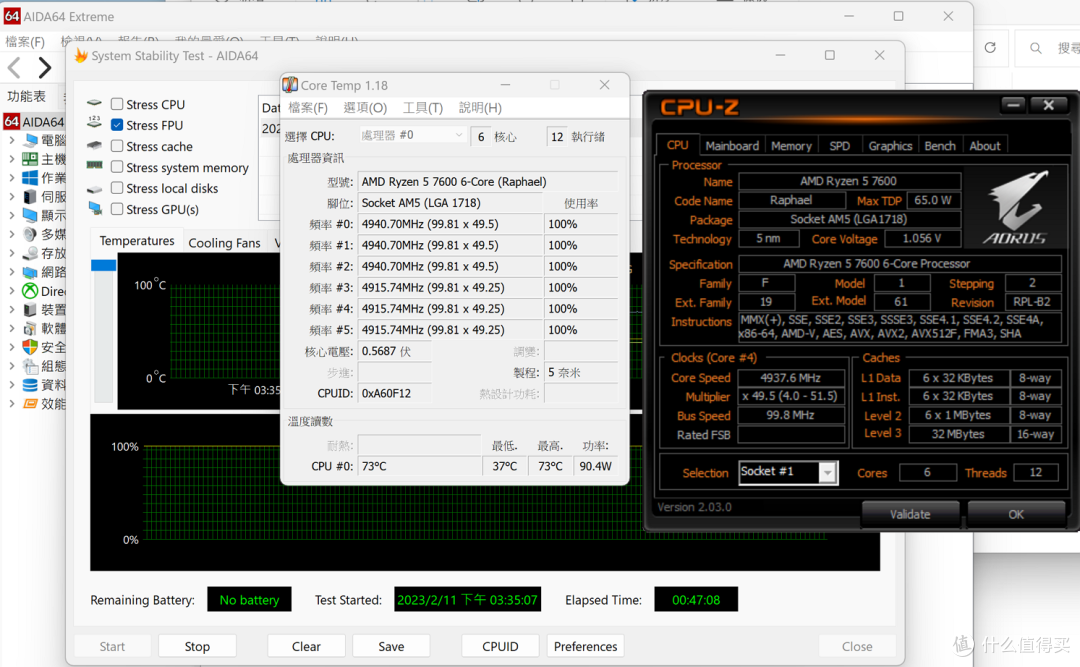Enable the Stress CPU checkbox

pos(117,104)
